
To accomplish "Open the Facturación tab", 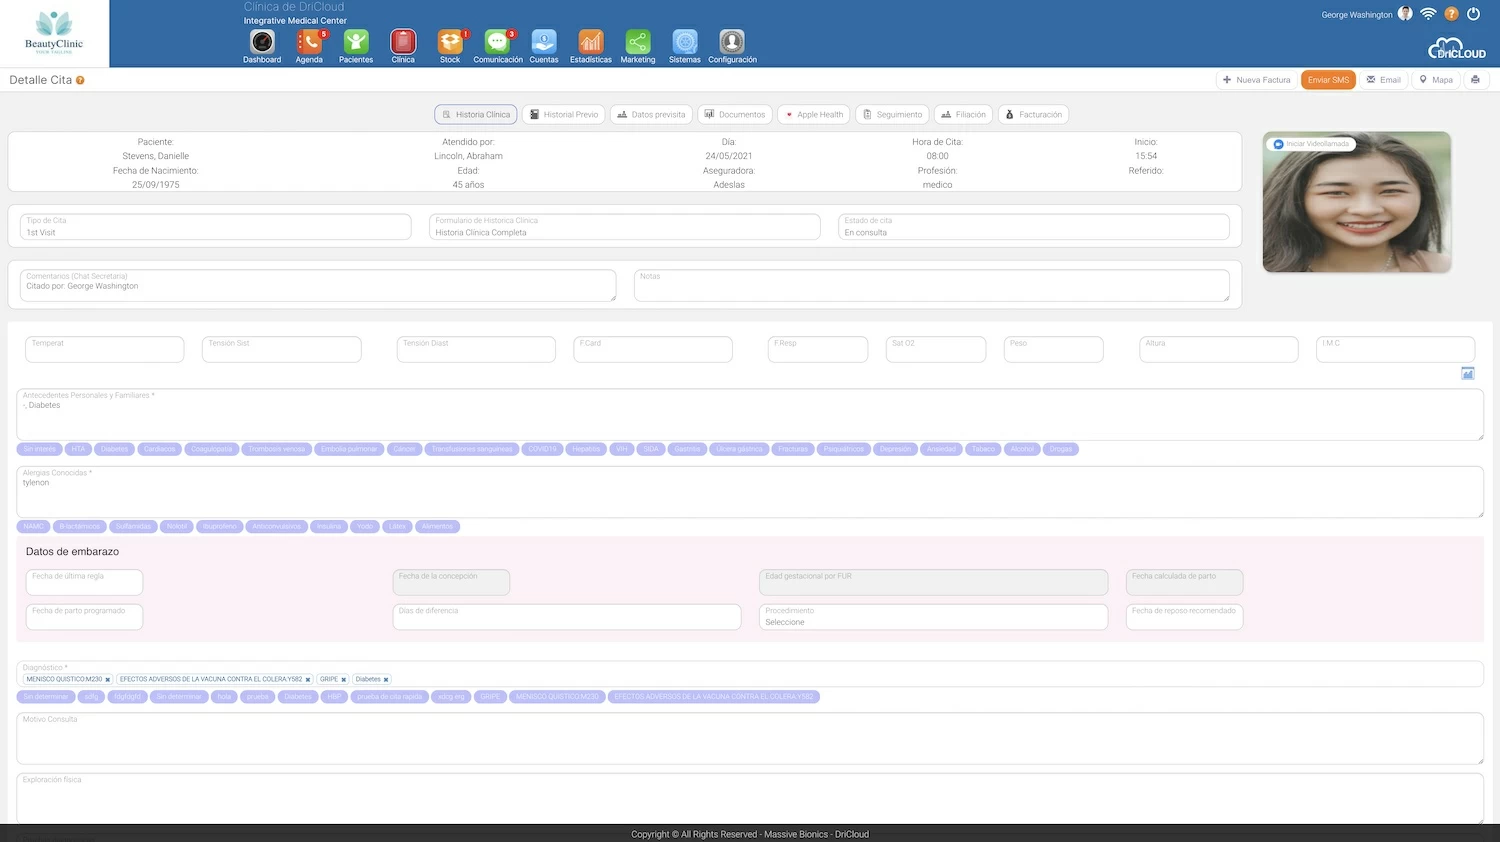I will pos(1033,115).
